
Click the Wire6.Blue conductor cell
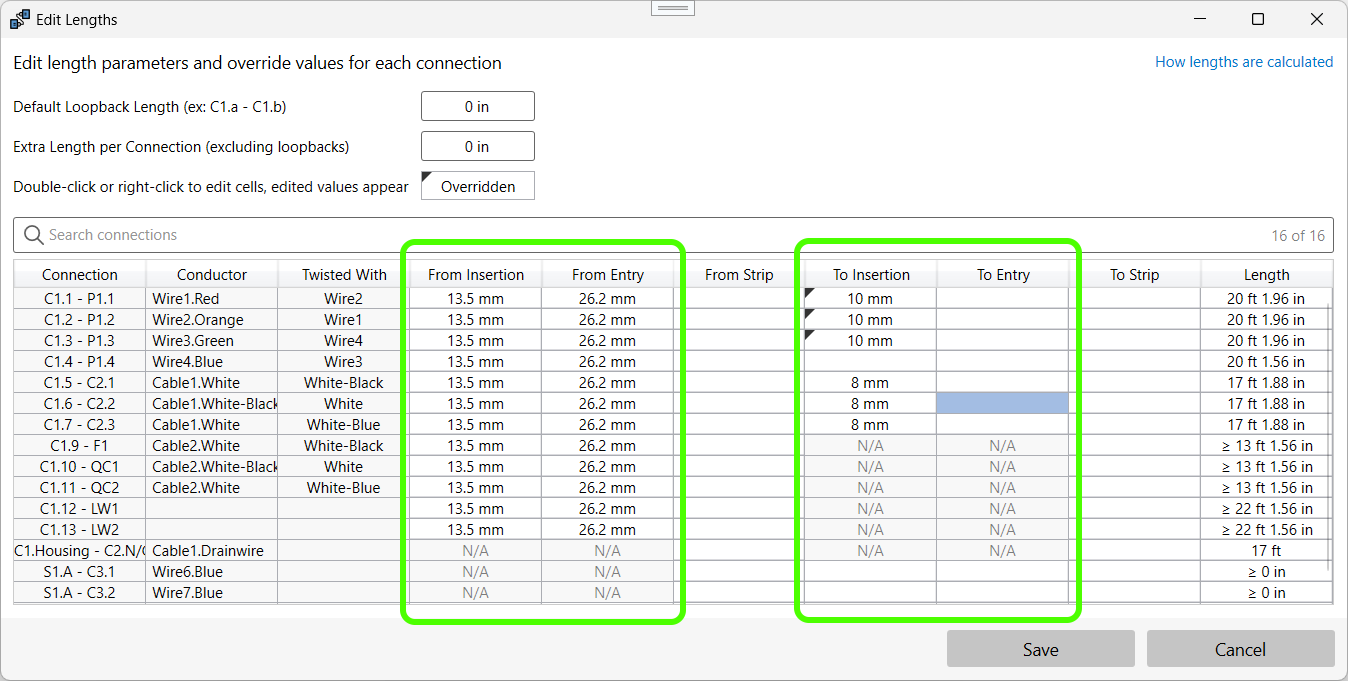212,571
